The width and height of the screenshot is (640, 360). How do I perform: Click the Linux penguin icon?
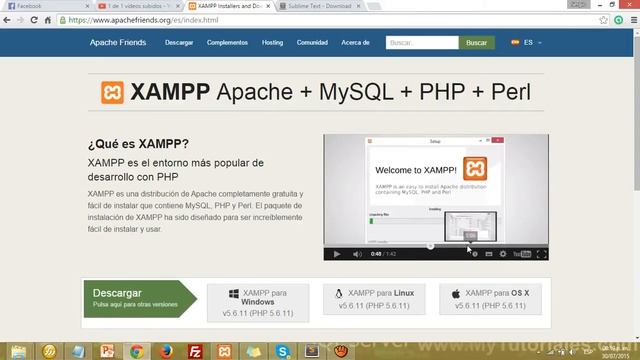click(x=339, y=293)
